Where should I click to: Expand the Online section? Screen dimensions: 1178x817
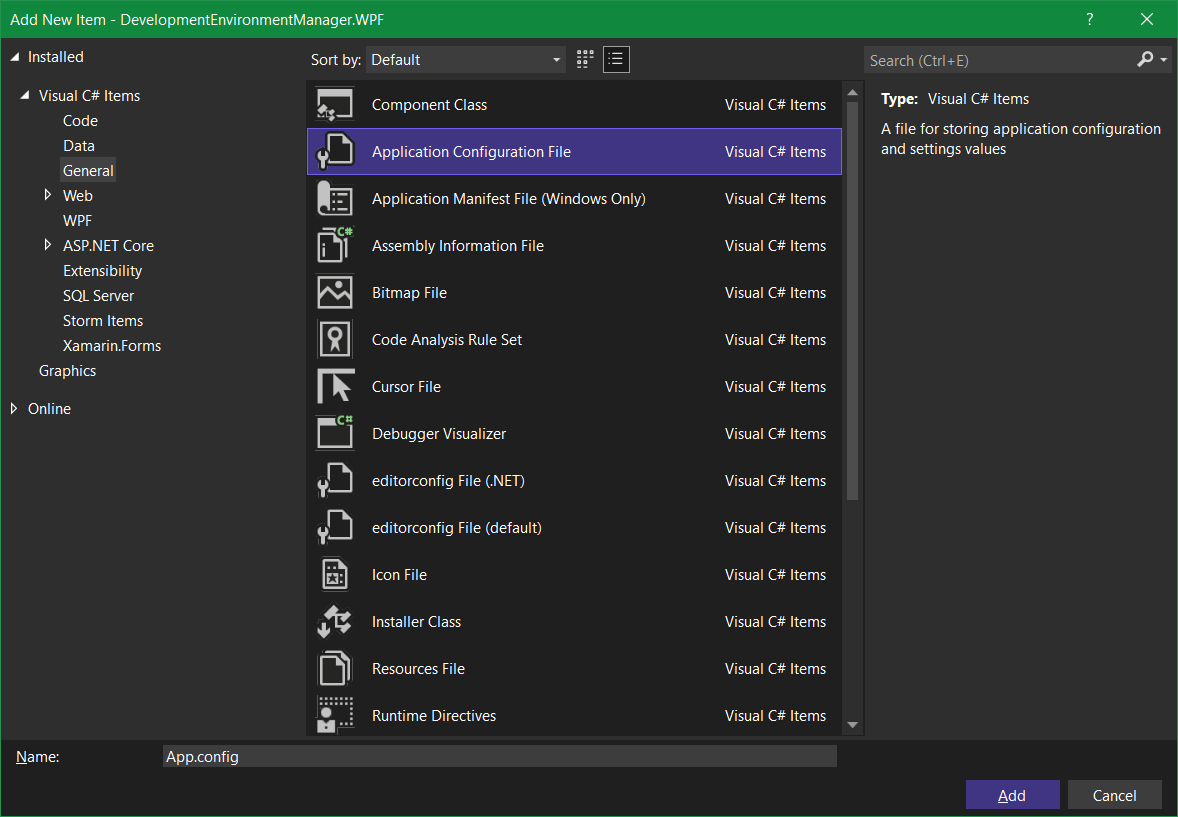pyautogui.click(x=13, y=408)
